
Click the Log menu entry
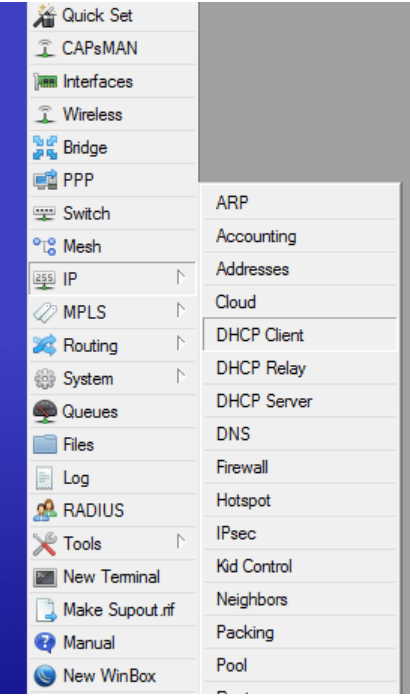click(112, 478)
